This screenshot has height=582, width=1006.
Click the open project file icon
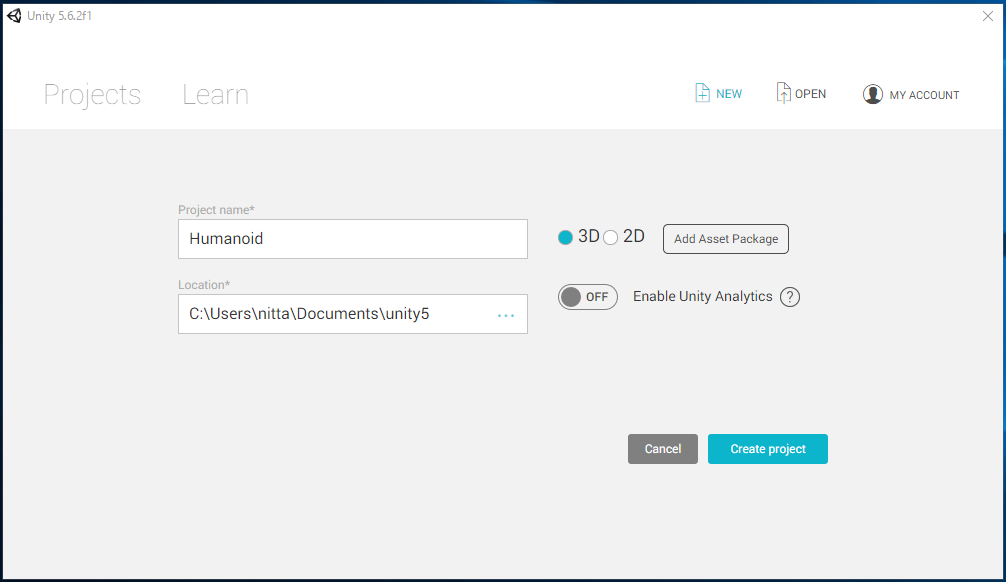pos(783,93)
